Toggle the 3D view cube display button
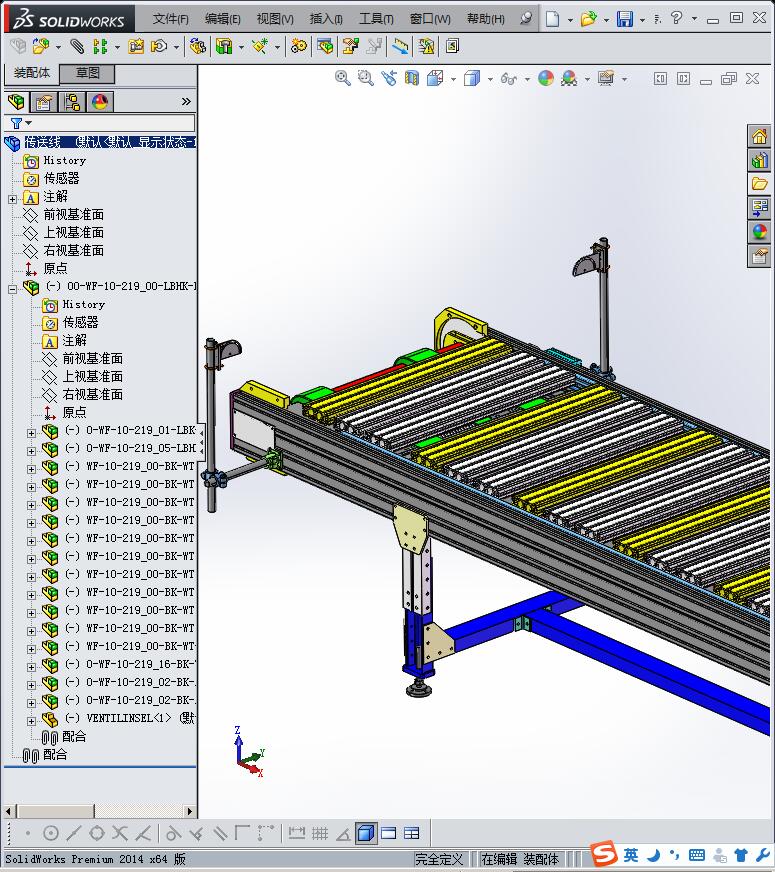 (365, 833)
